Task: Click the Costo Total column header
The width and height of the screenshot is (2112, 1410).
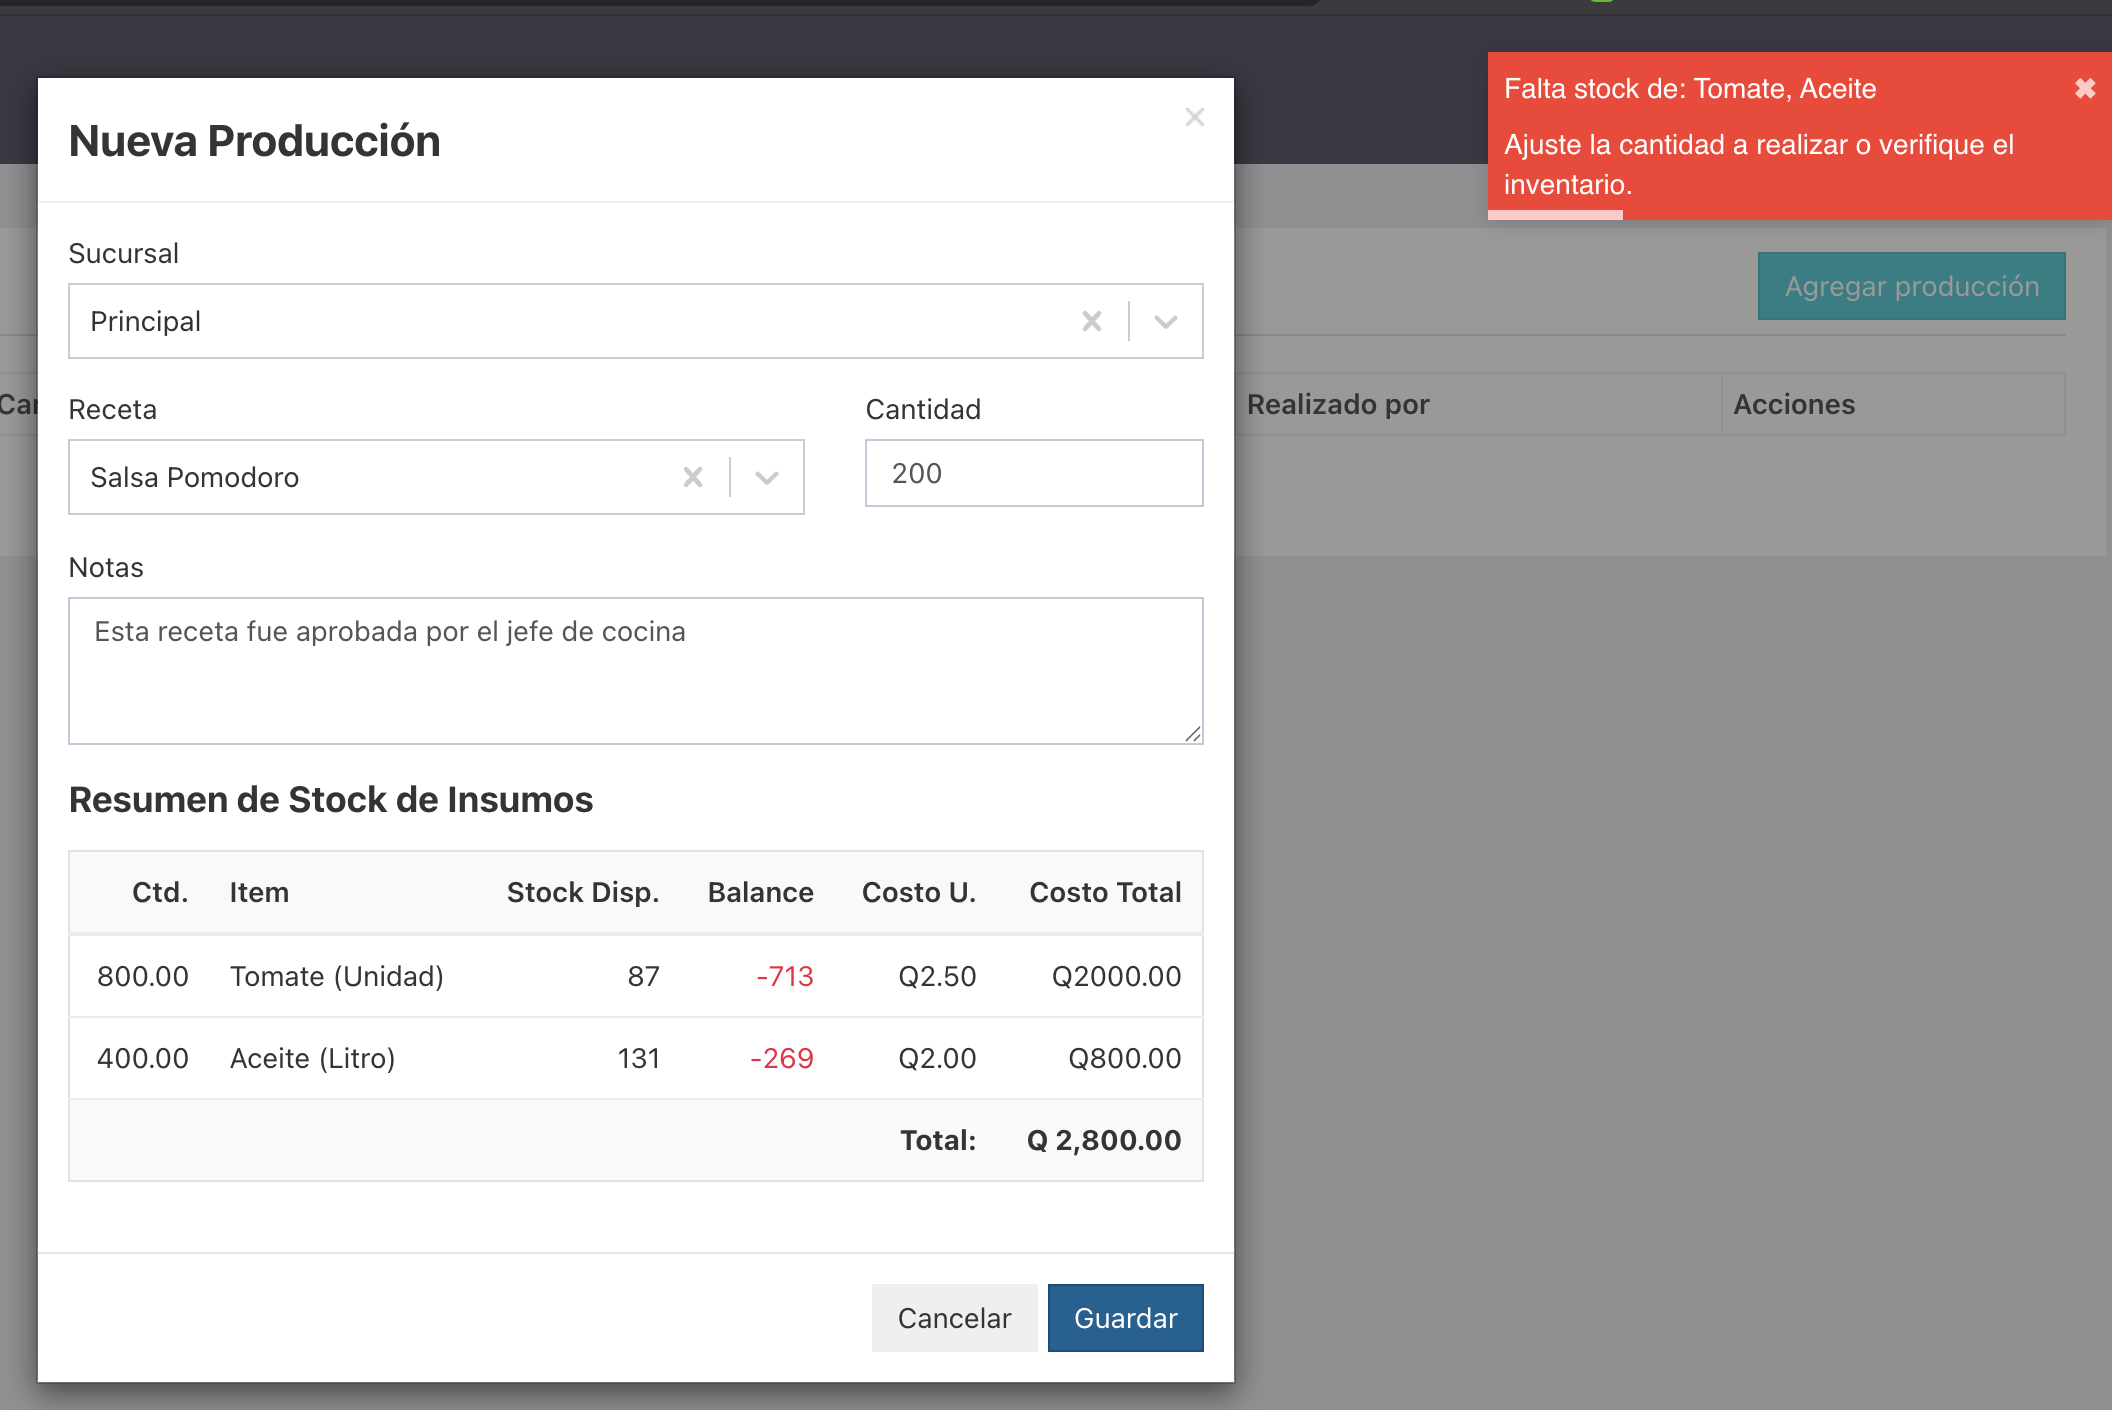Action: click(1105, 892)
